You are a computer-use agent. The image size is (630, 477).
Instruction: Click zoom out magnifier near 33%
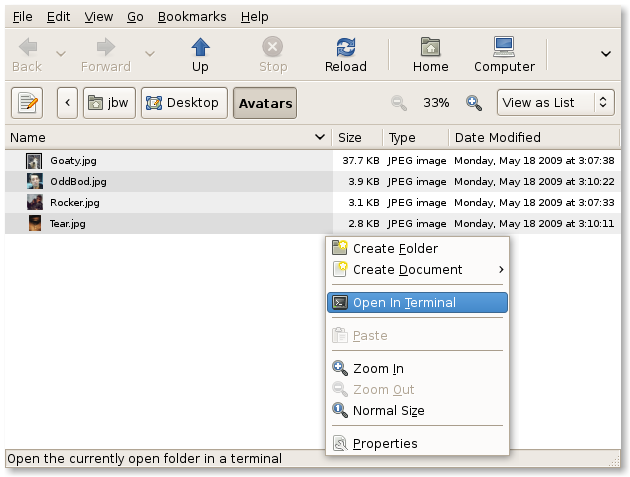point(399,103)
